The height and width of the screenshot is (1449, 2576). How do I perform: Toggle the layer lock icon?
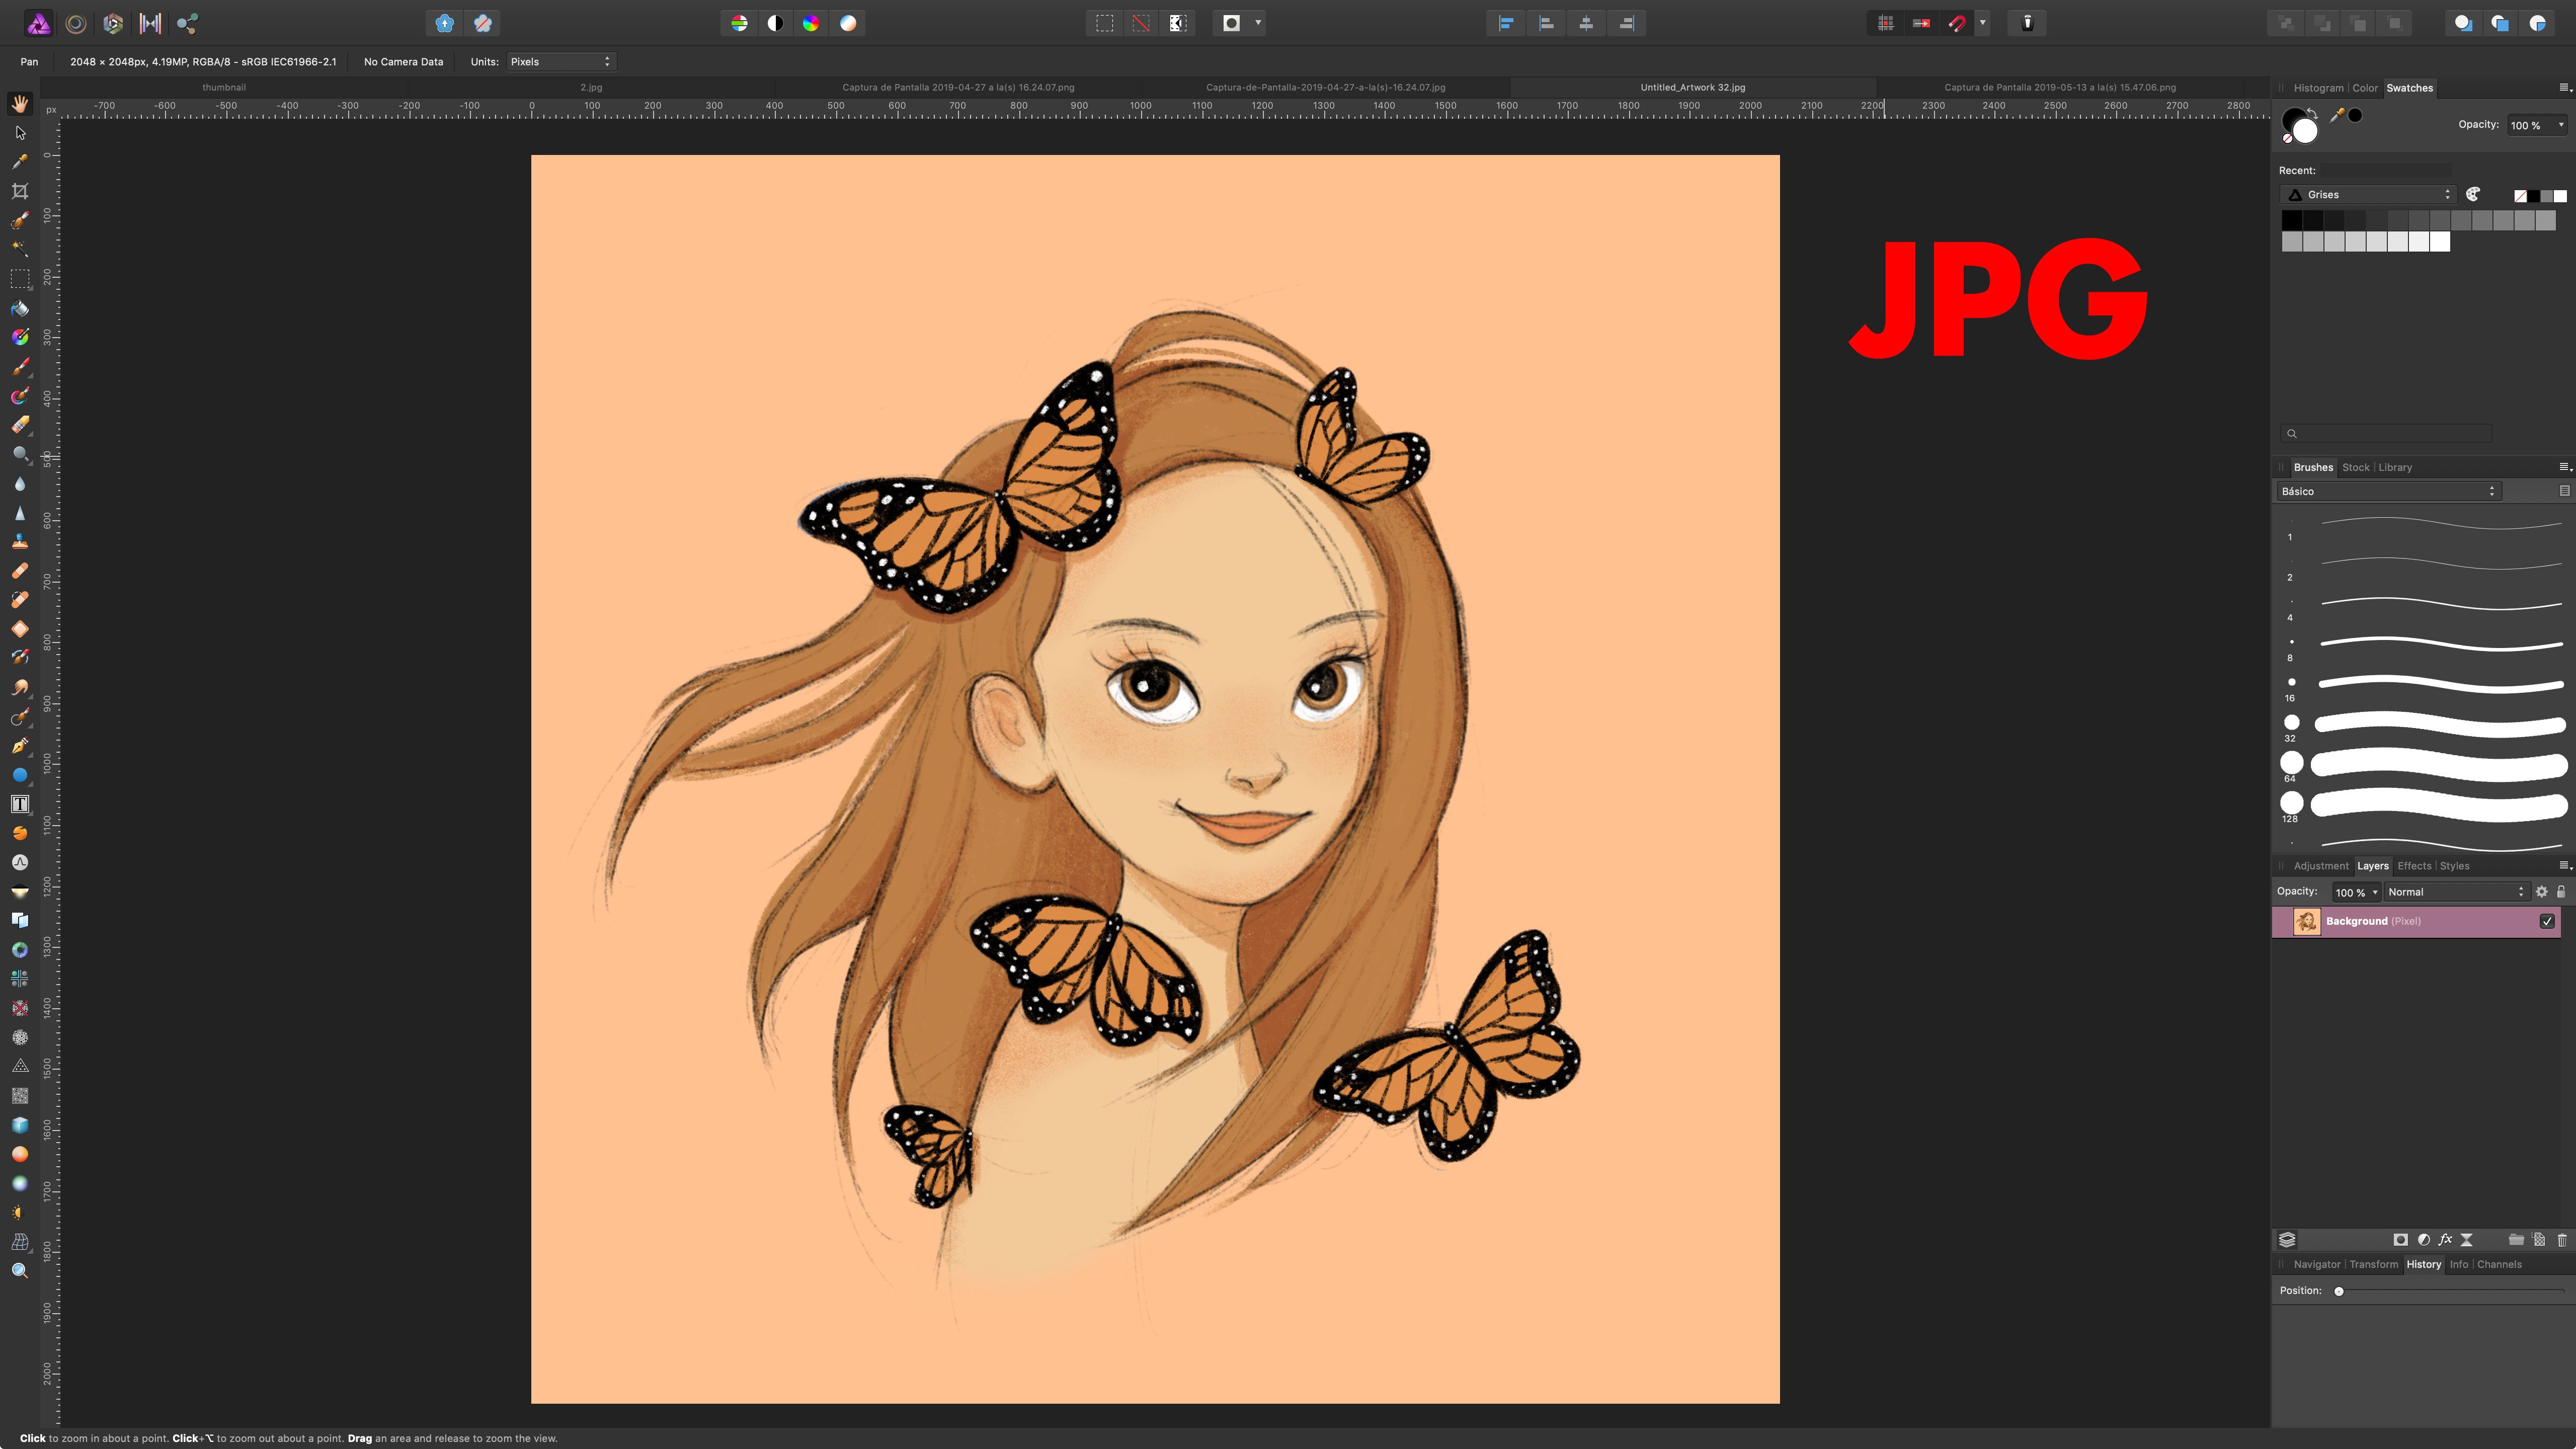pos(2561,892)
